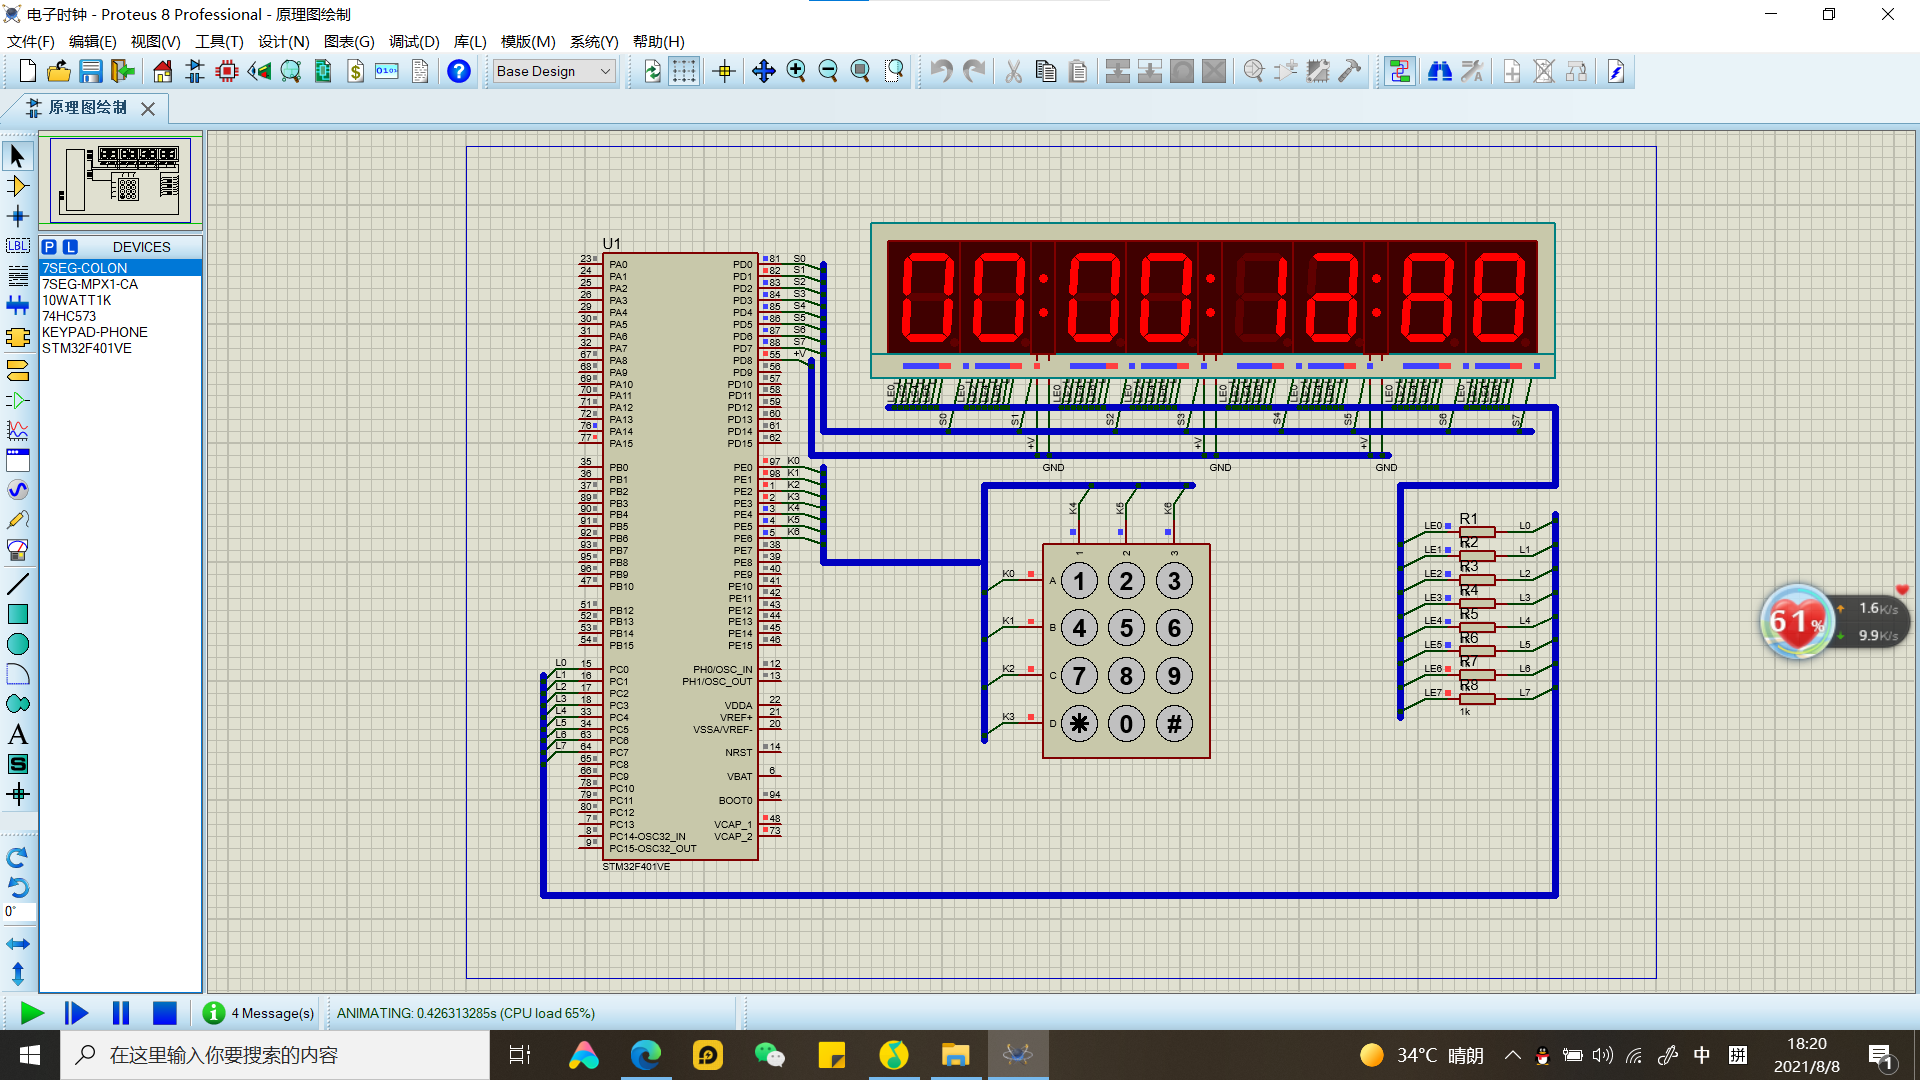Select 74HC573 in the devices list
Image resolution: width=1920 pixels, height=1080 pixels.
tap(120, 316)
